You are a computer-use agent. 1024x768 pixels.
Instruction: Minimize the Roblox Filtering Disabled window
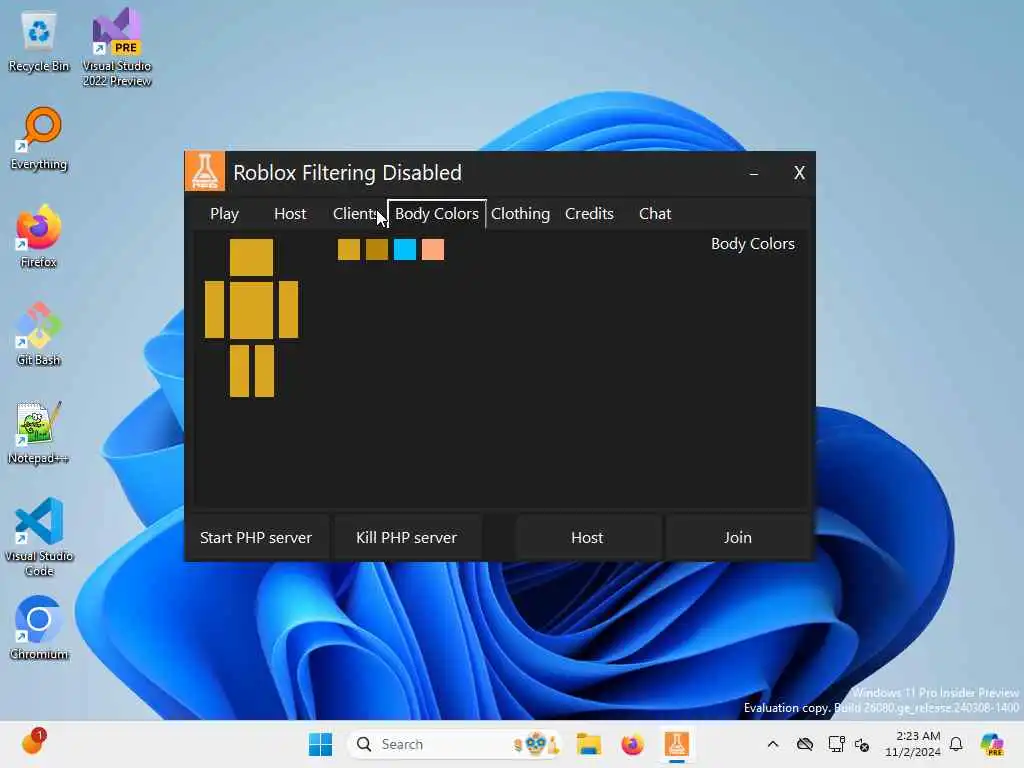pyautogui.click(x=754, y=173)
